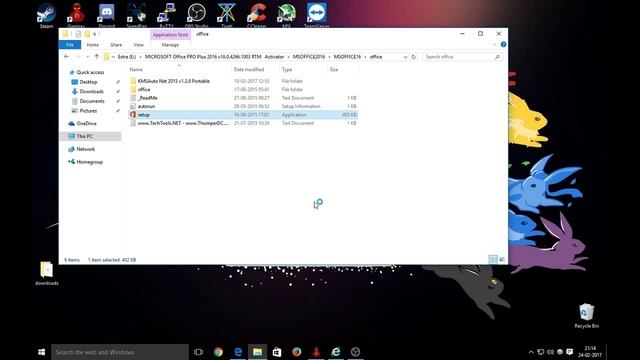The height and width of the screenshot is (360, 640).
Task: Open the Windows Store taskbar icon
Action: 277,352
